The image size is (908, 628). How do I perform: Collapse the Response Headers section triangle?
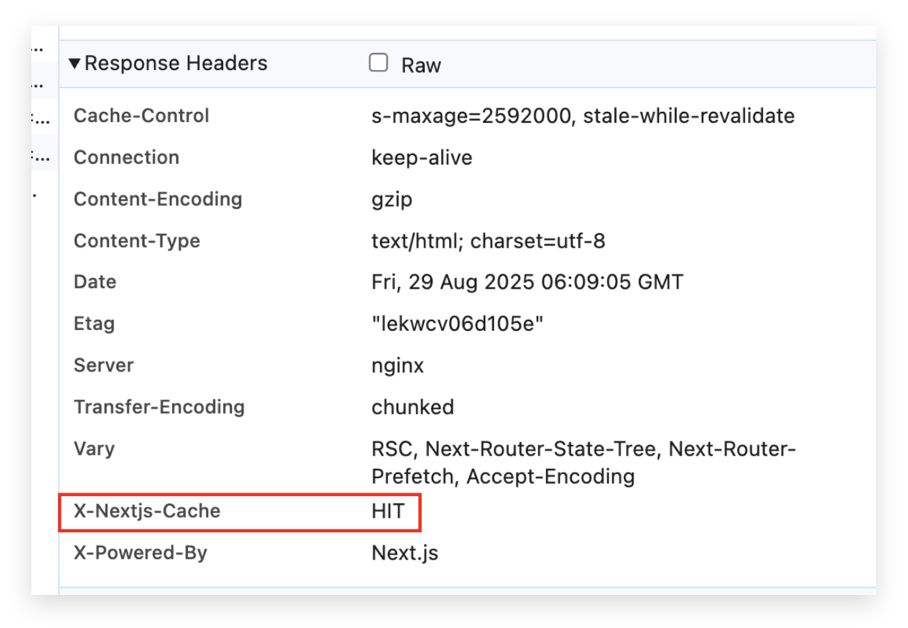(74, 63)
